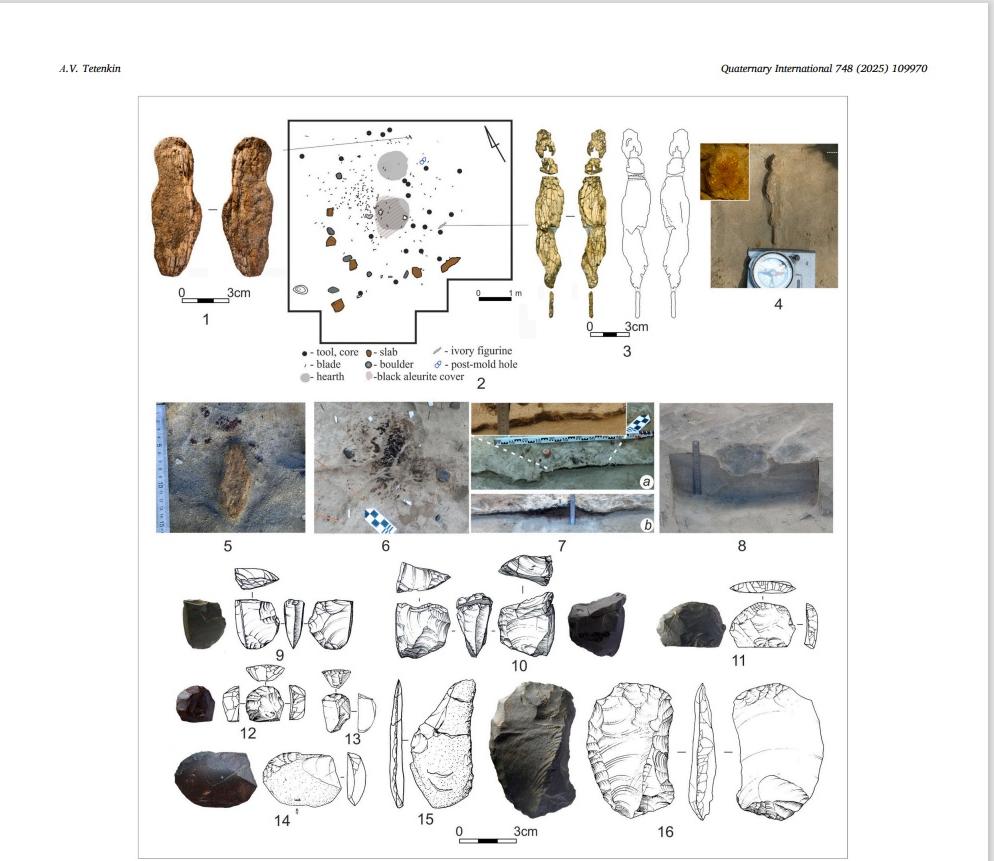Click the post-mold hole legend symbol
Image resolution: width=994 pixels, height=861 pixels.
438,365
